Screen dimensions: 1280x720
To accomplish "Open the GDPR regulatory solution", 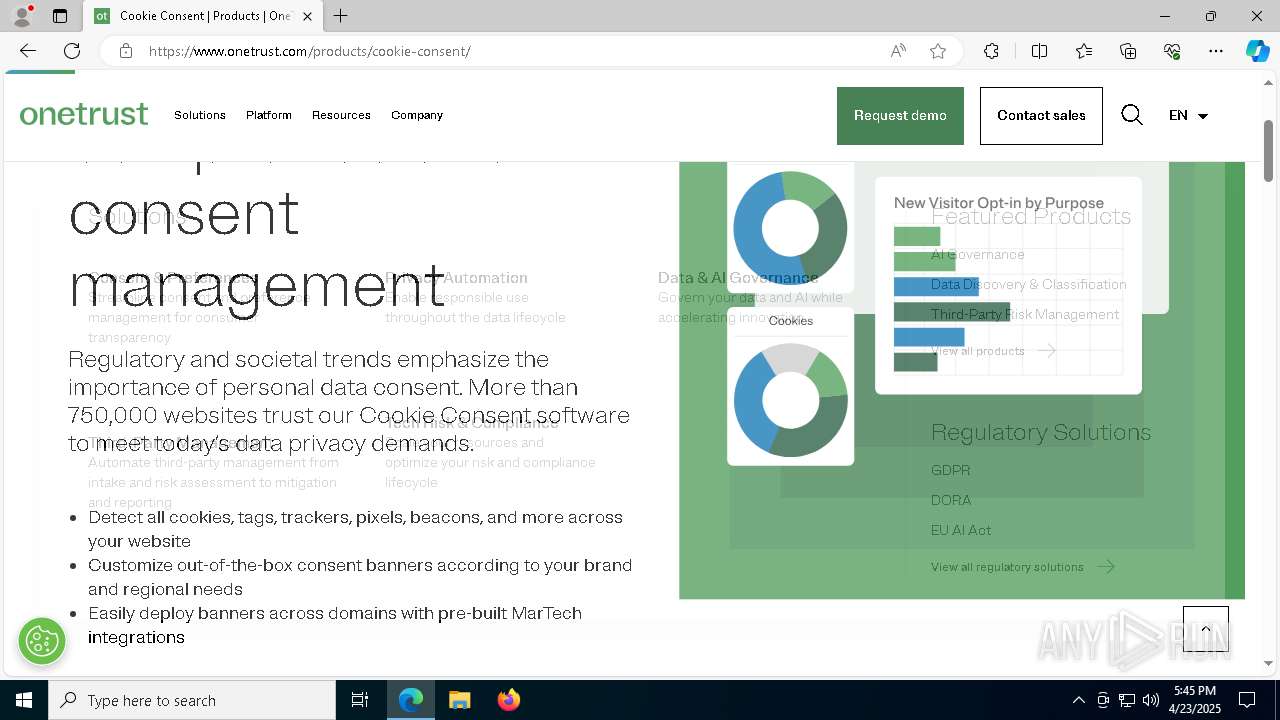I will 950,470.
